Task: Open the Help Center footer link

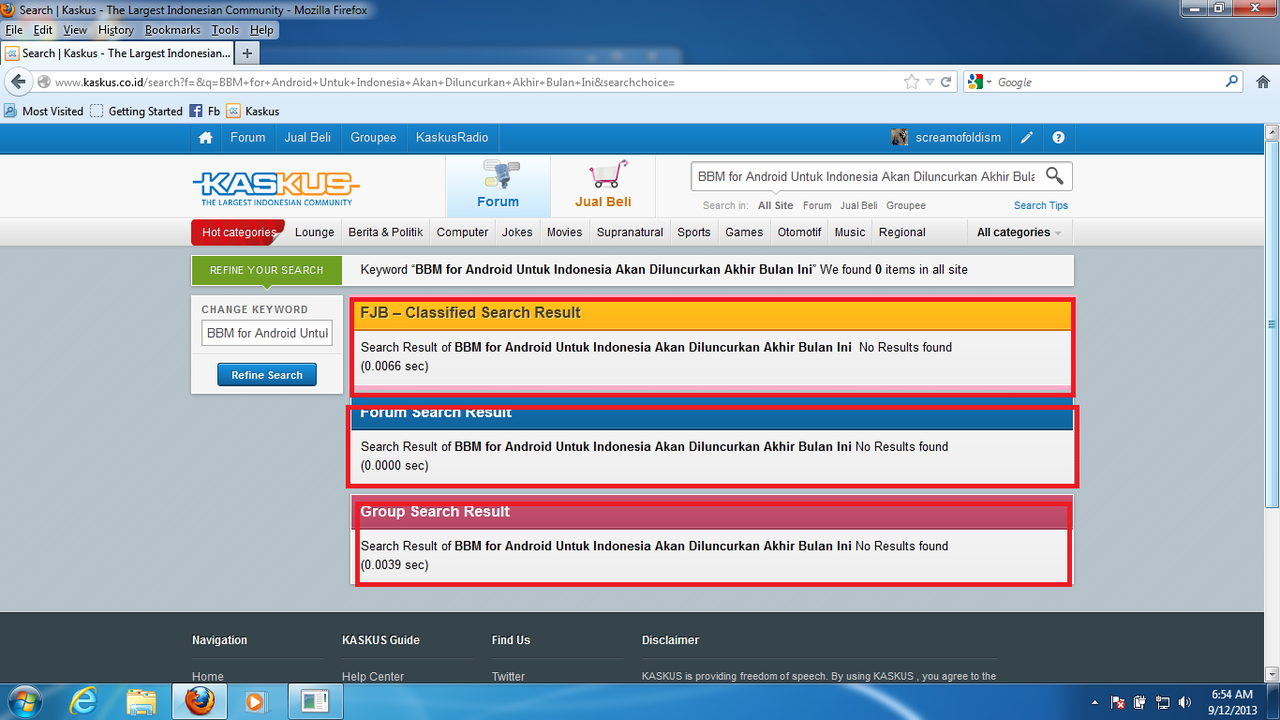Action: [x=373, y=677]
